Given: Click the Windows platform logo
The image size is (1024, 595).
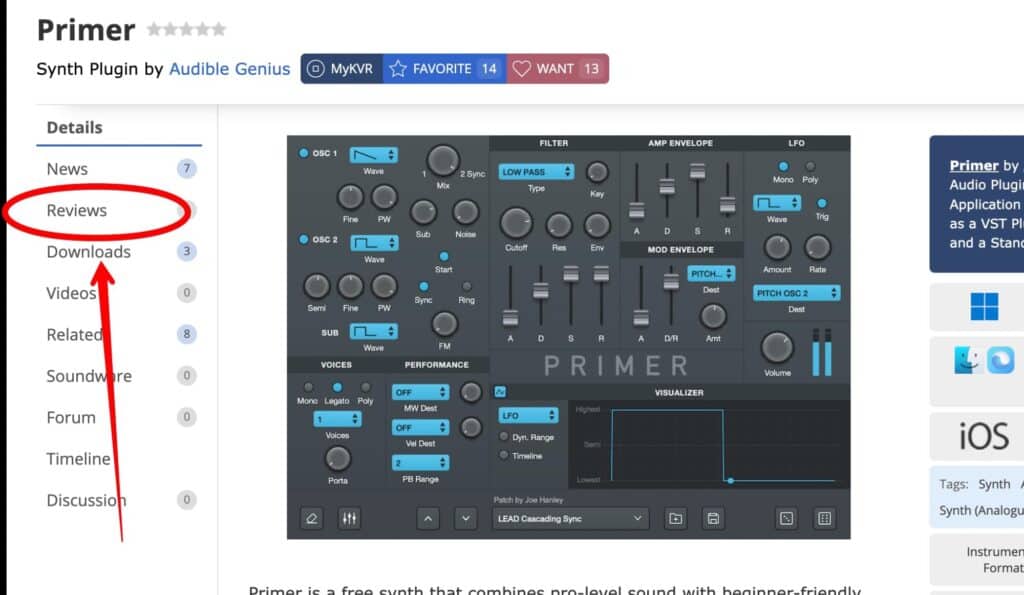Looking at the screenshot, I should tap(984, 306).
